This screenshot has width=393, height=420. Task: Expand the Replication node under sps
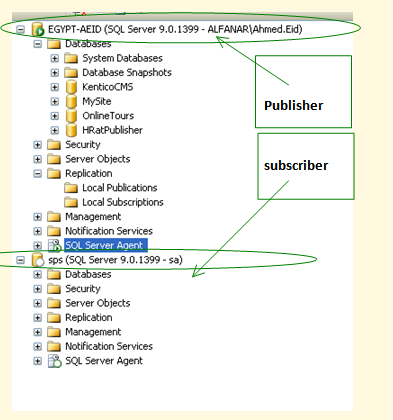point(38,318)
